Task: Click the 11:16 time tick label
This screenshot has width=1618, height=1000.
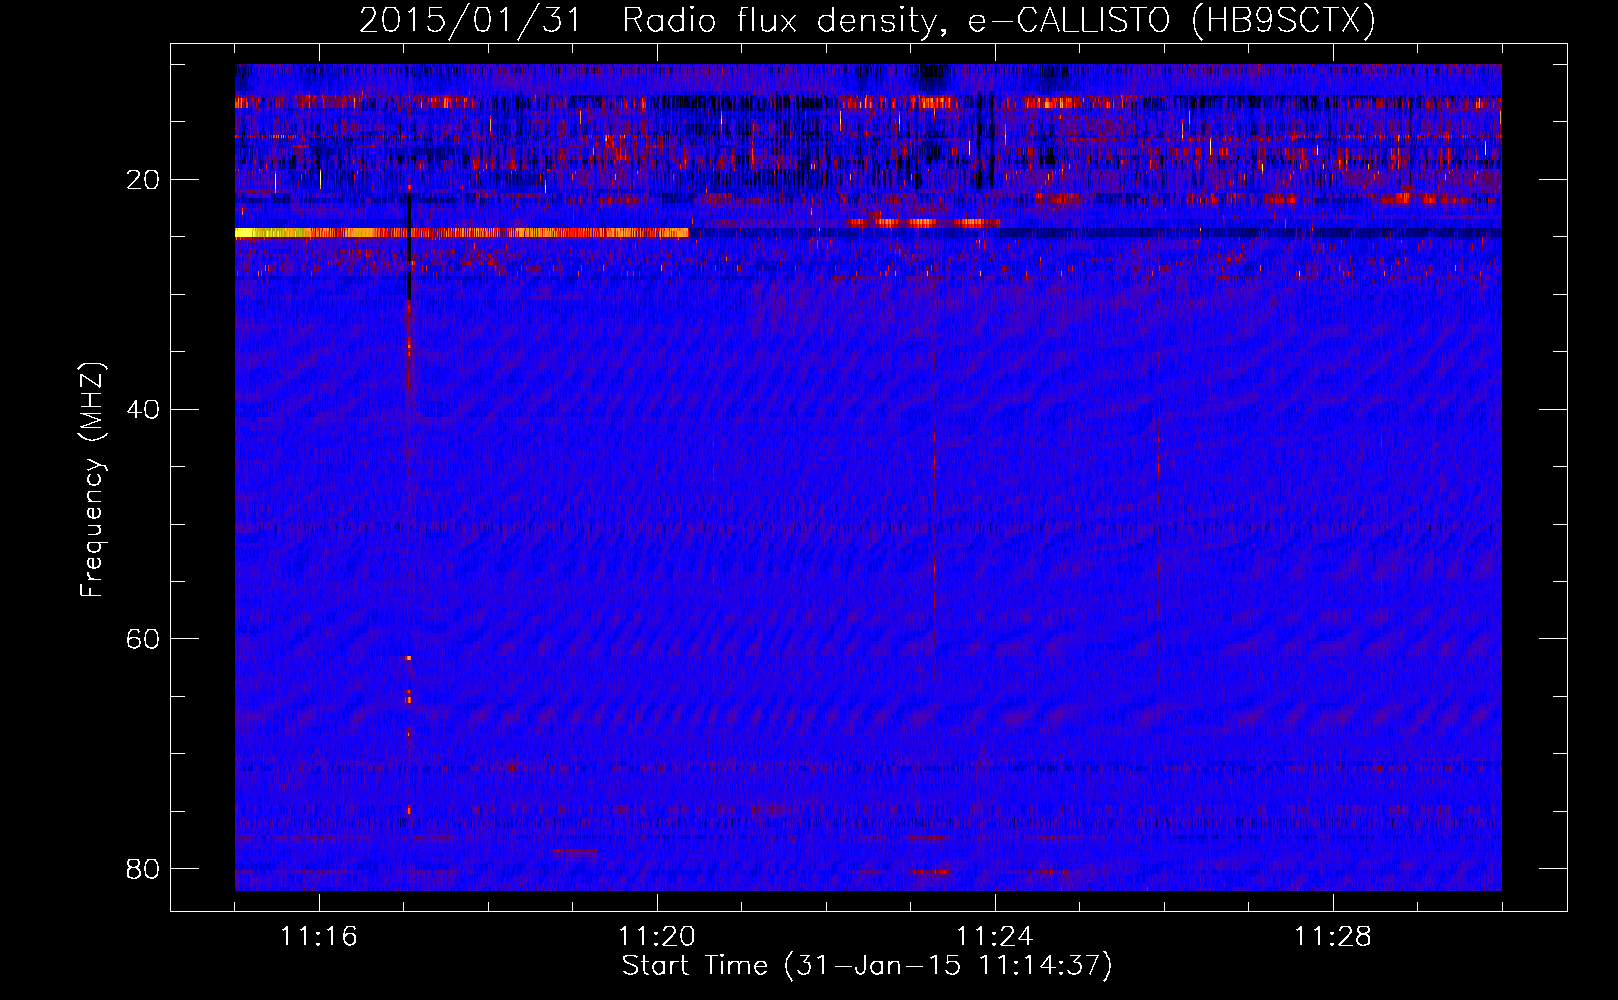Action: [x=319, y=936]
